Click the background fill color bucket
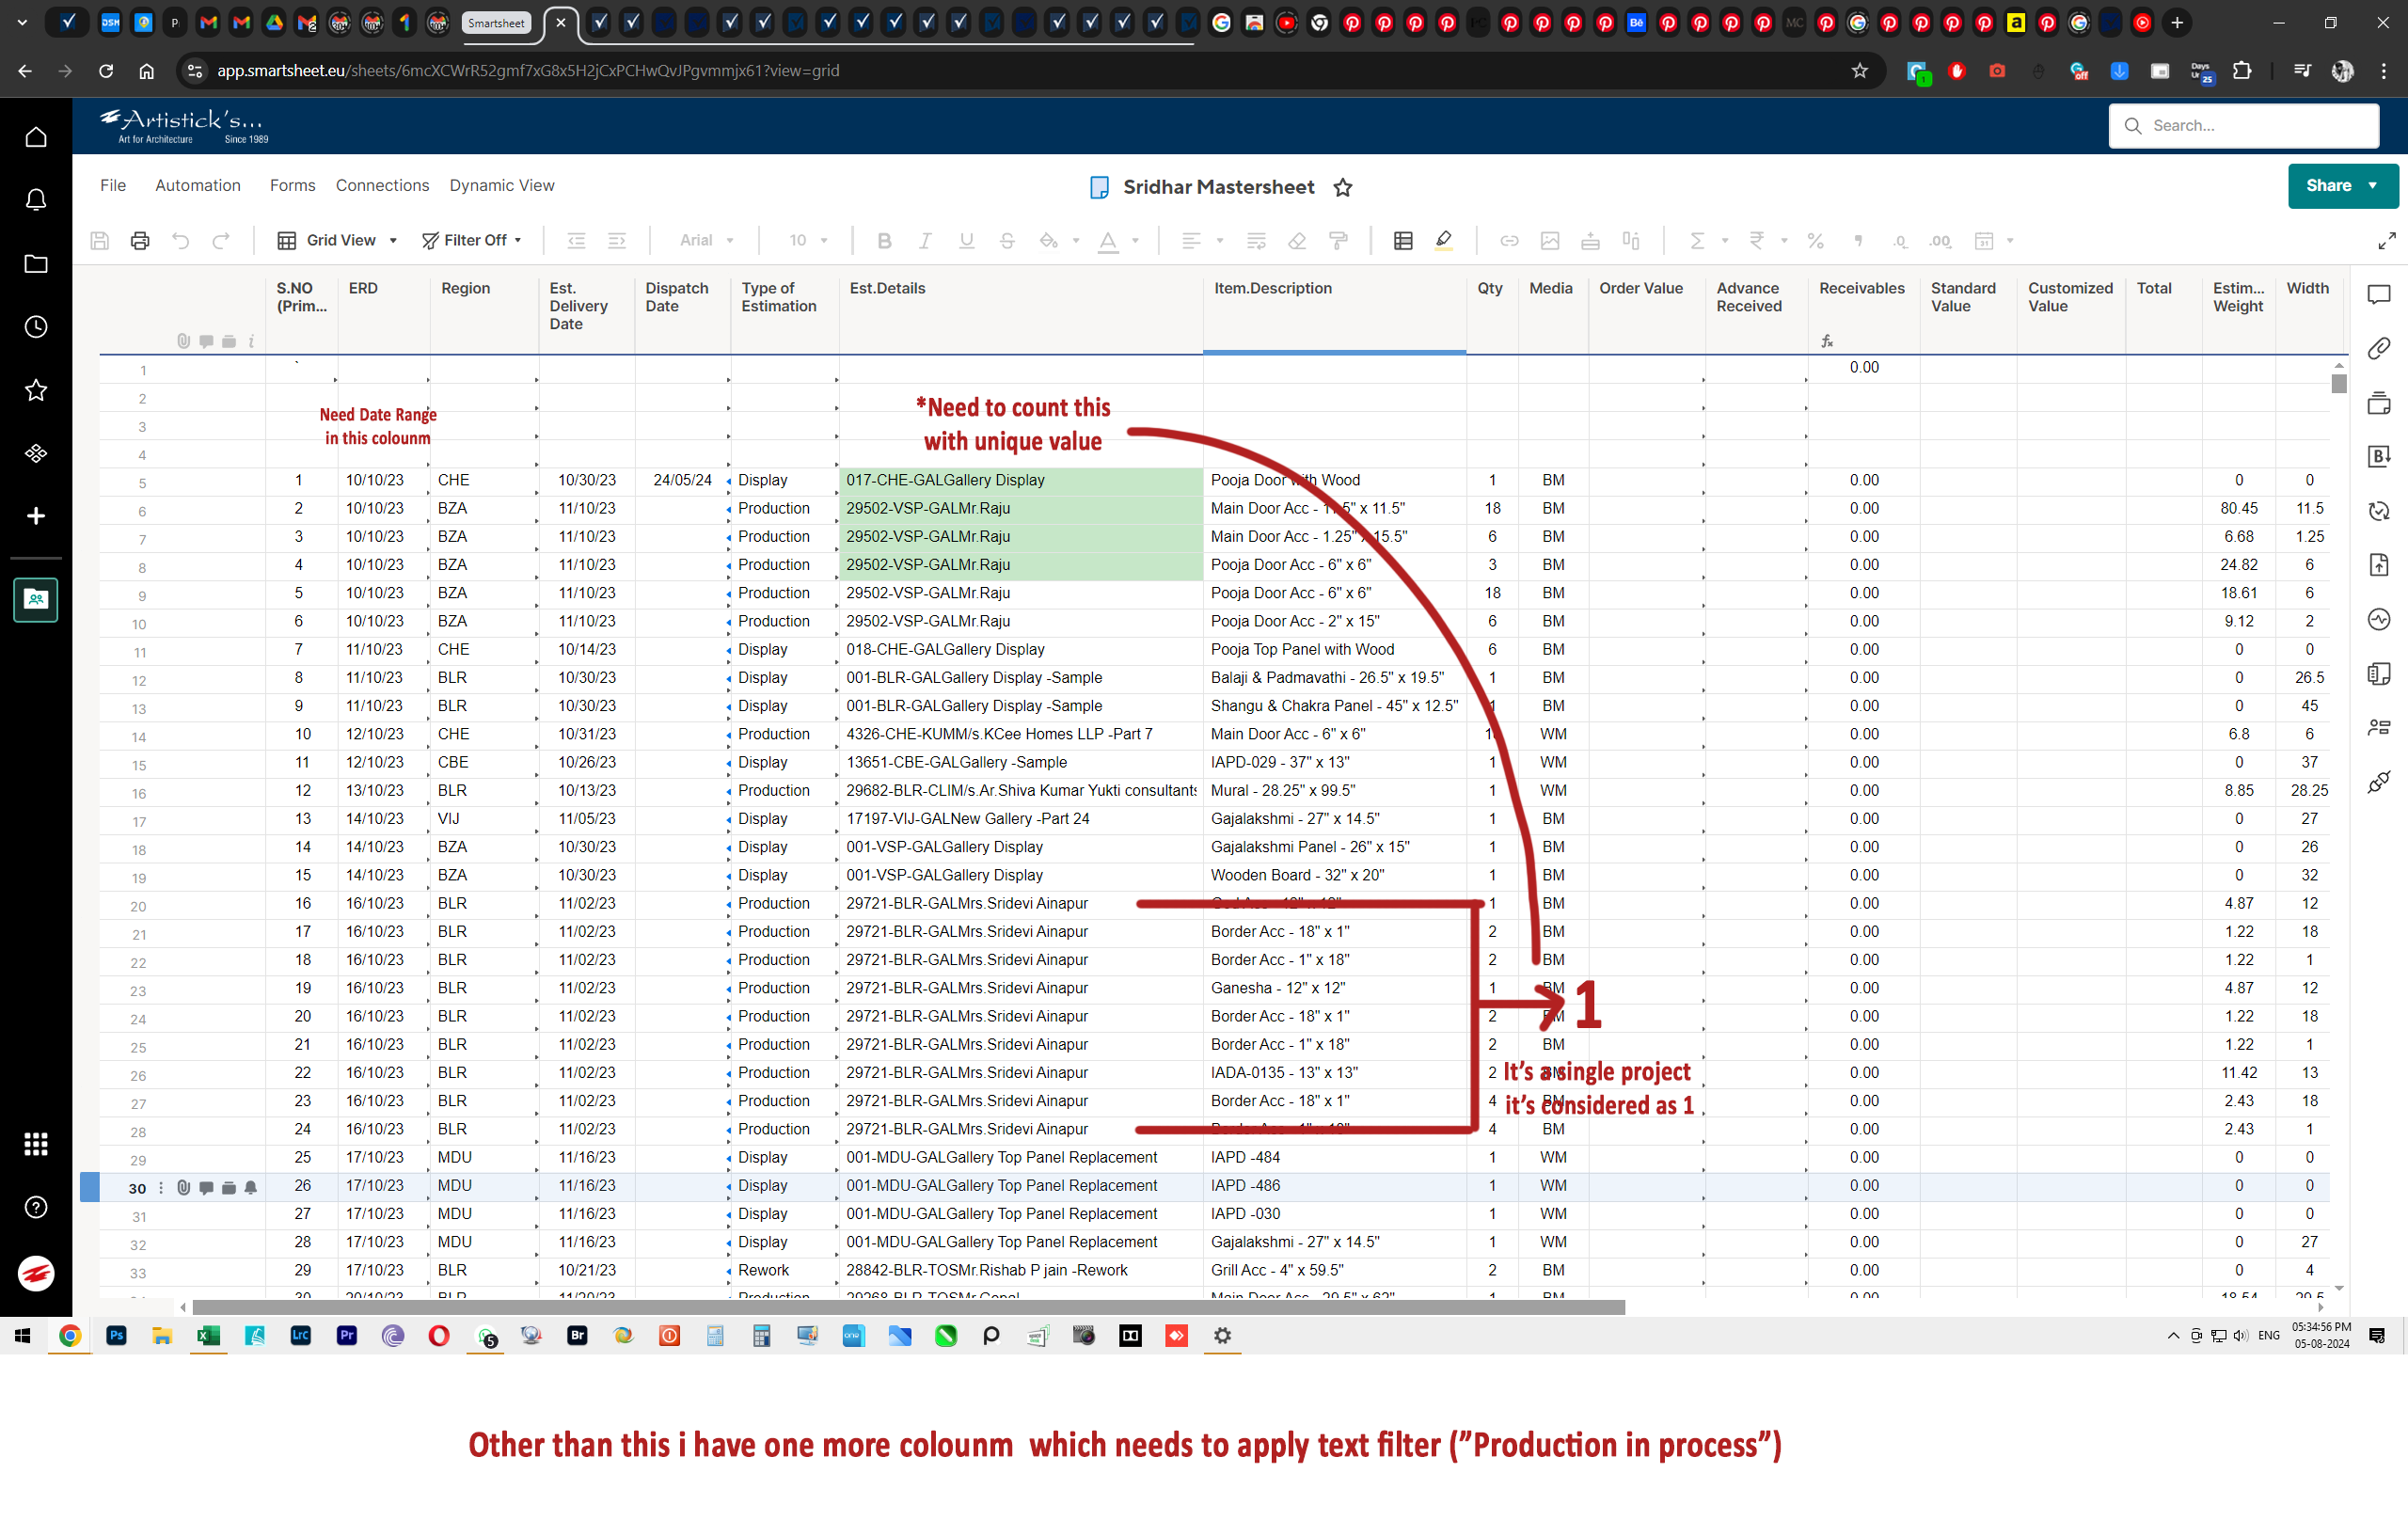Image resolution: width=2408 pixels, height=1536 pixels. point(1048,240)
